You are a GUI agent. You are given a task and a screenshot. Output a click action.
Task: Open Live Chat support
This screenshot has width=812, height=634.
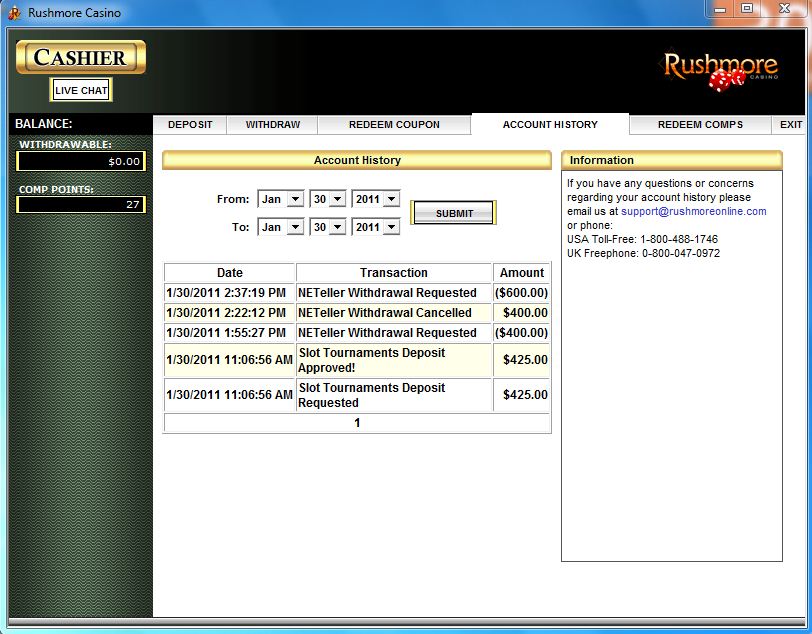click(x=81, y=90)
